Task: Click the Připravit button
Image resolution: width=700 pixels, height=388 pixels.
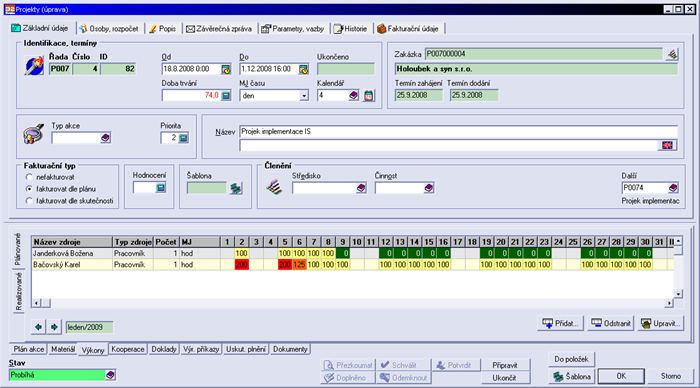Action: tap(505, 365)
